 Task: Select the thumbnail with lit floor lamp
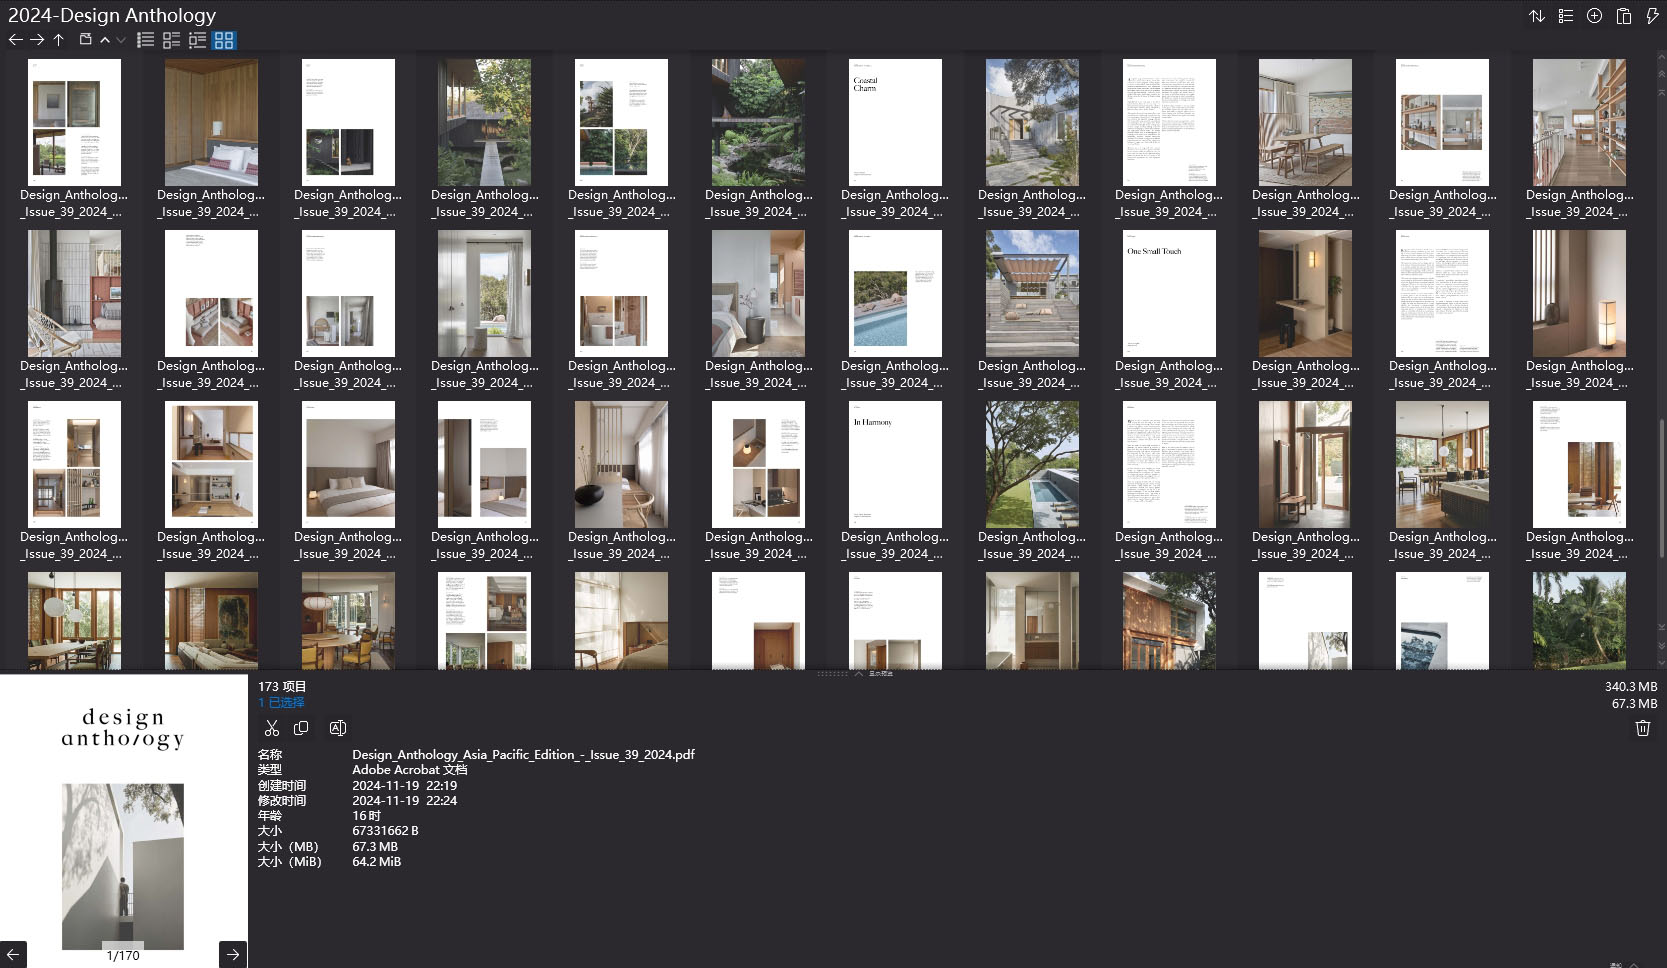point(1579,293)
